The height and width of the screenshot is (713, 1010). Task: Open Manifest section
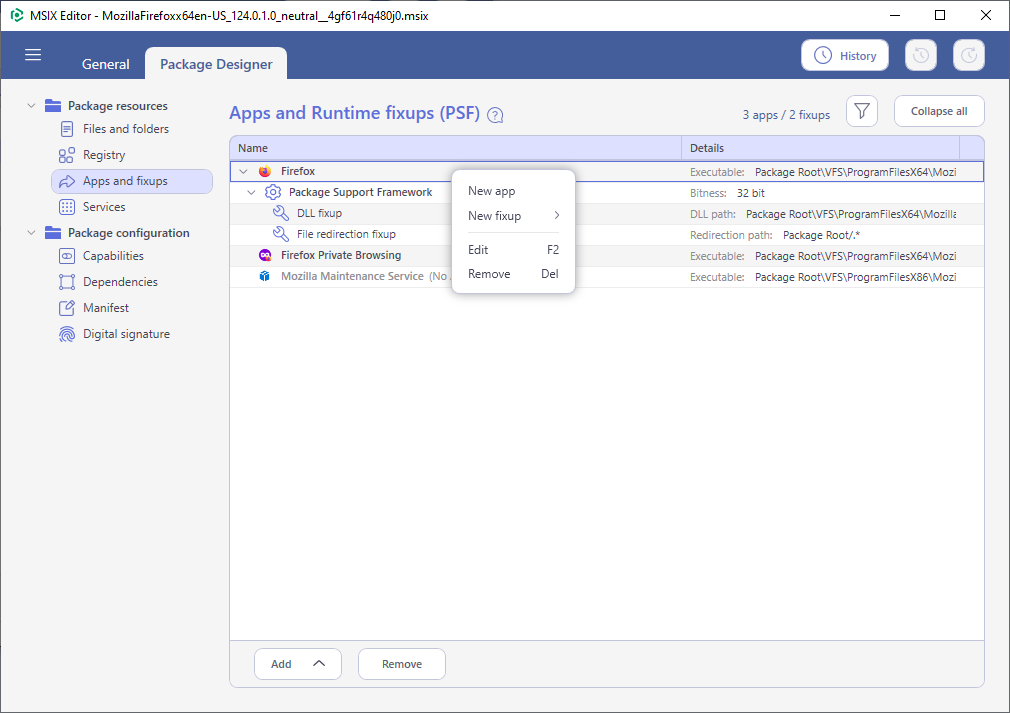click(131, 308)
